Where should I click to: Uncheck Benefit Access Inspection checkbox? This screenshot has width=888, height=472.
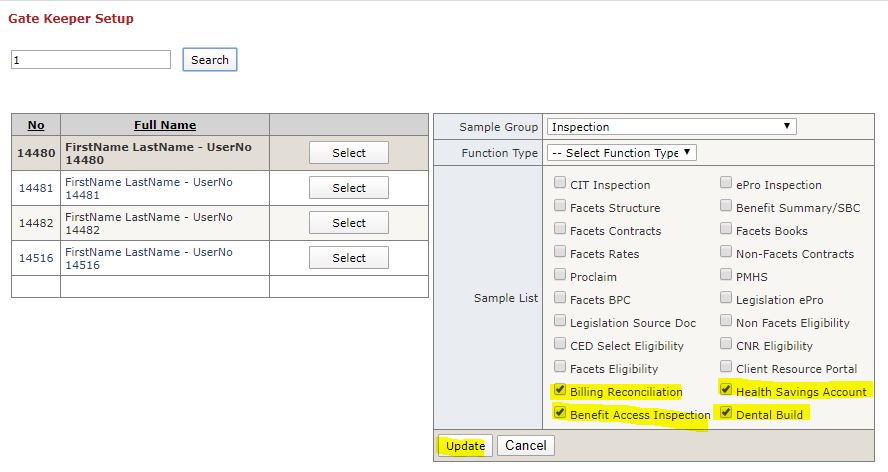click(560, 414)
